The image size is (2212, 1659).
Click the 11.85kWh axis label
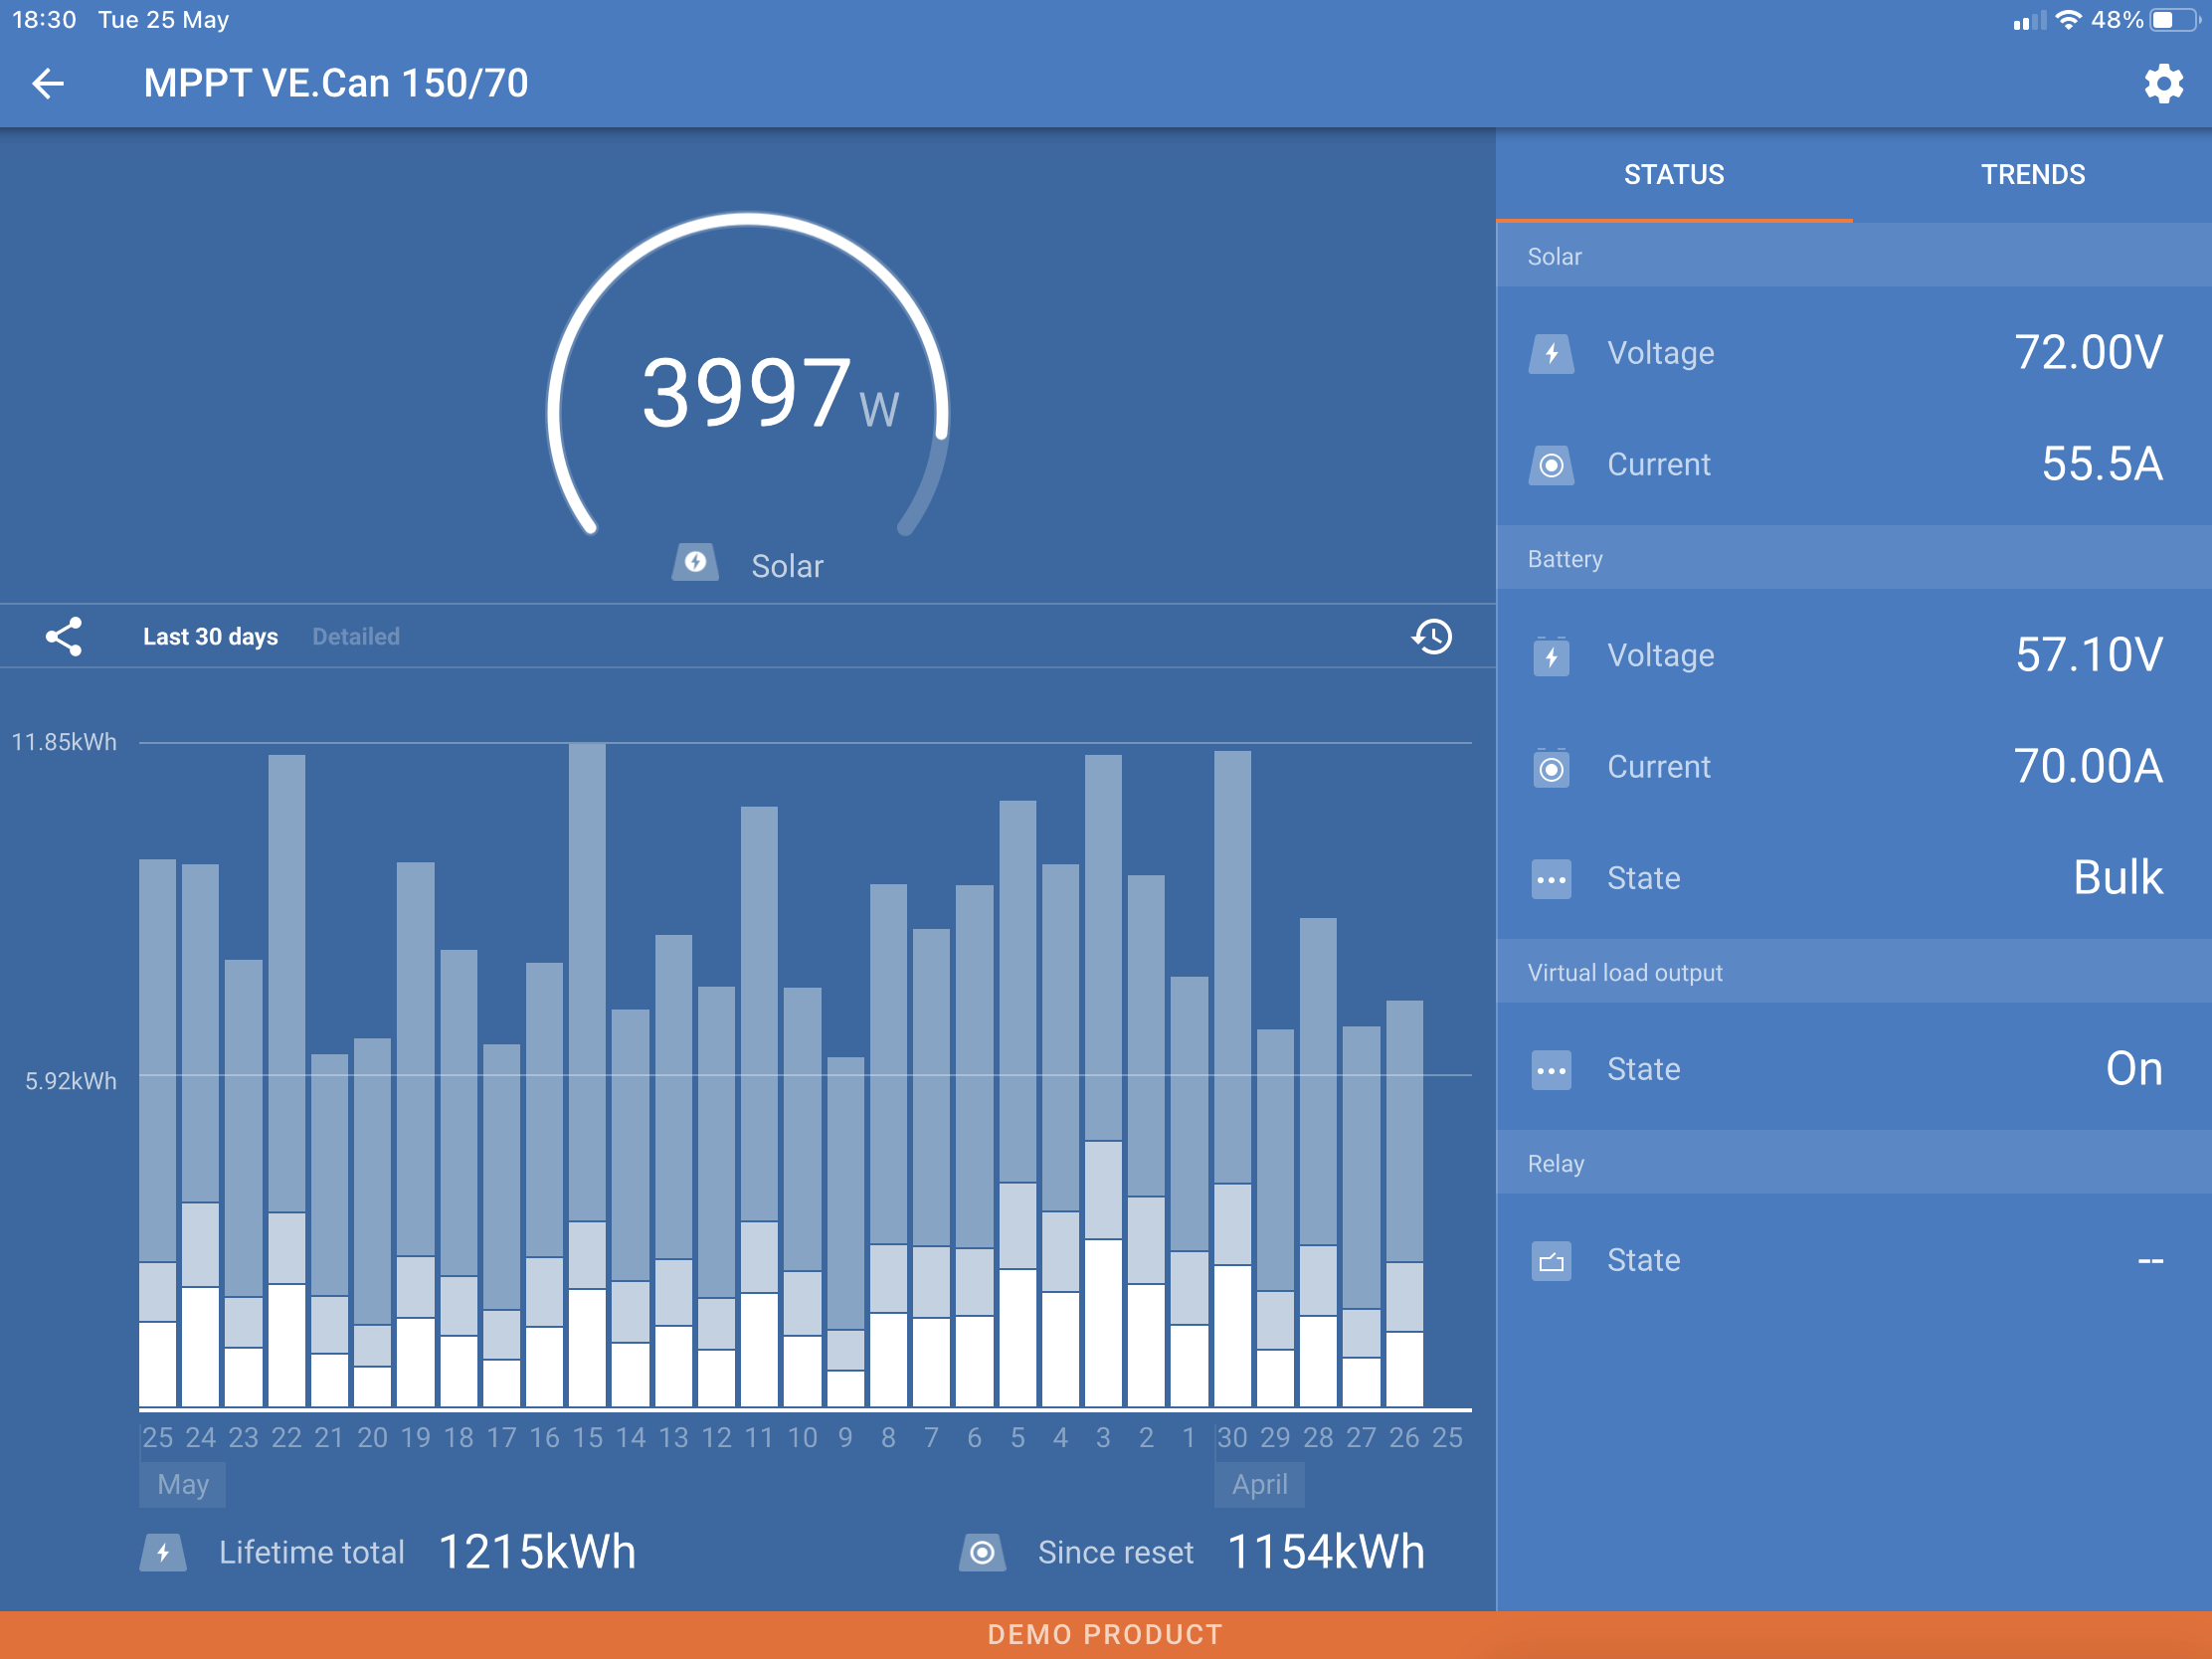coord(64,743)
